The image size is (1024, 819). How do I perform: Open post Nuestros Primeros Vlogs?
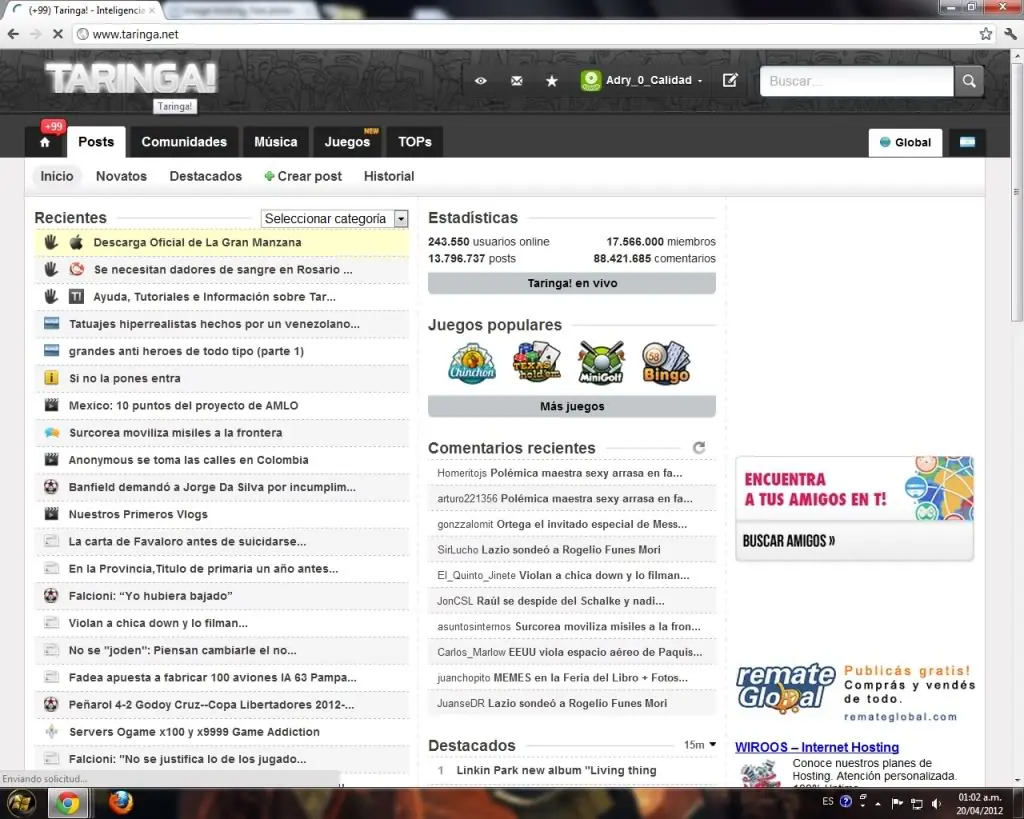138,515
